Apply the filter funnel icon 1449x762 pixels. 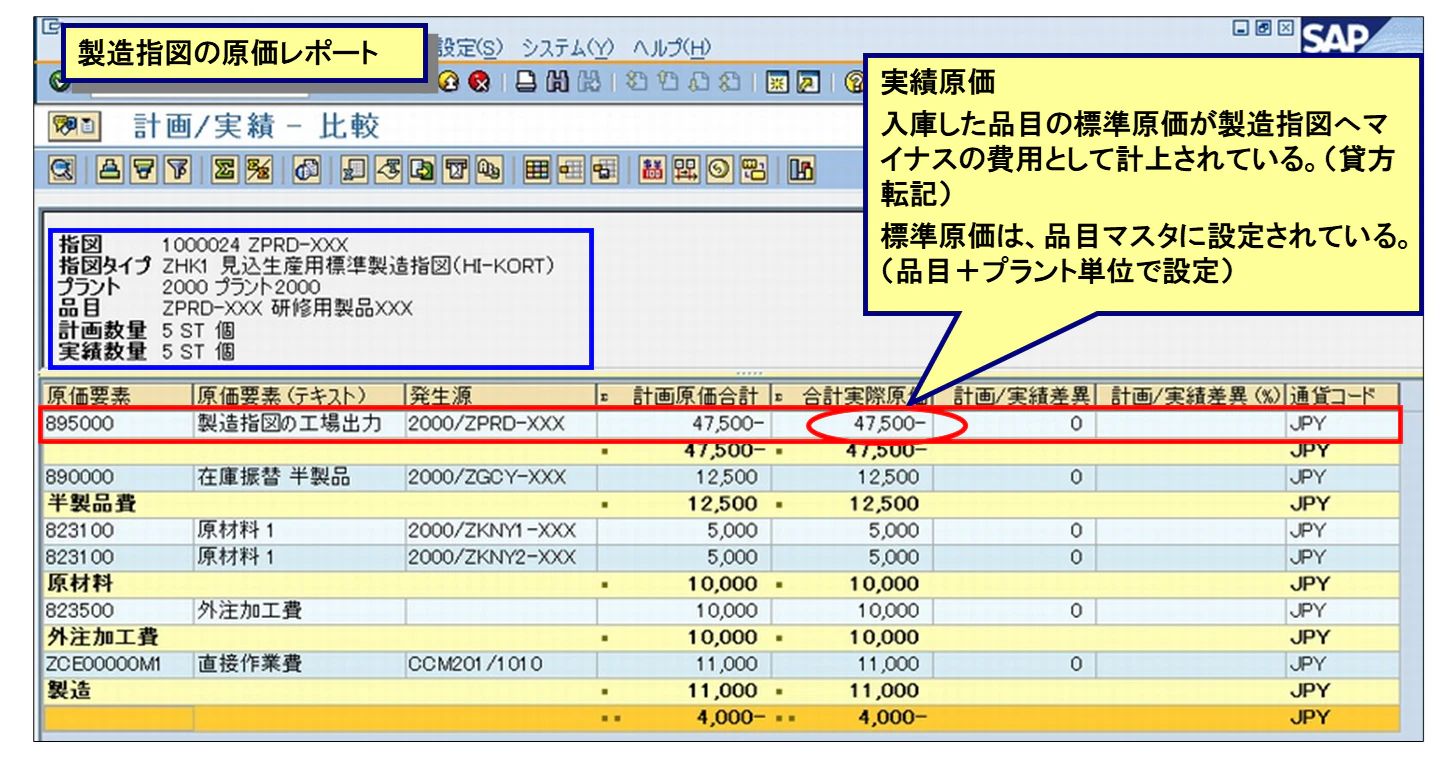click(178, 175)
